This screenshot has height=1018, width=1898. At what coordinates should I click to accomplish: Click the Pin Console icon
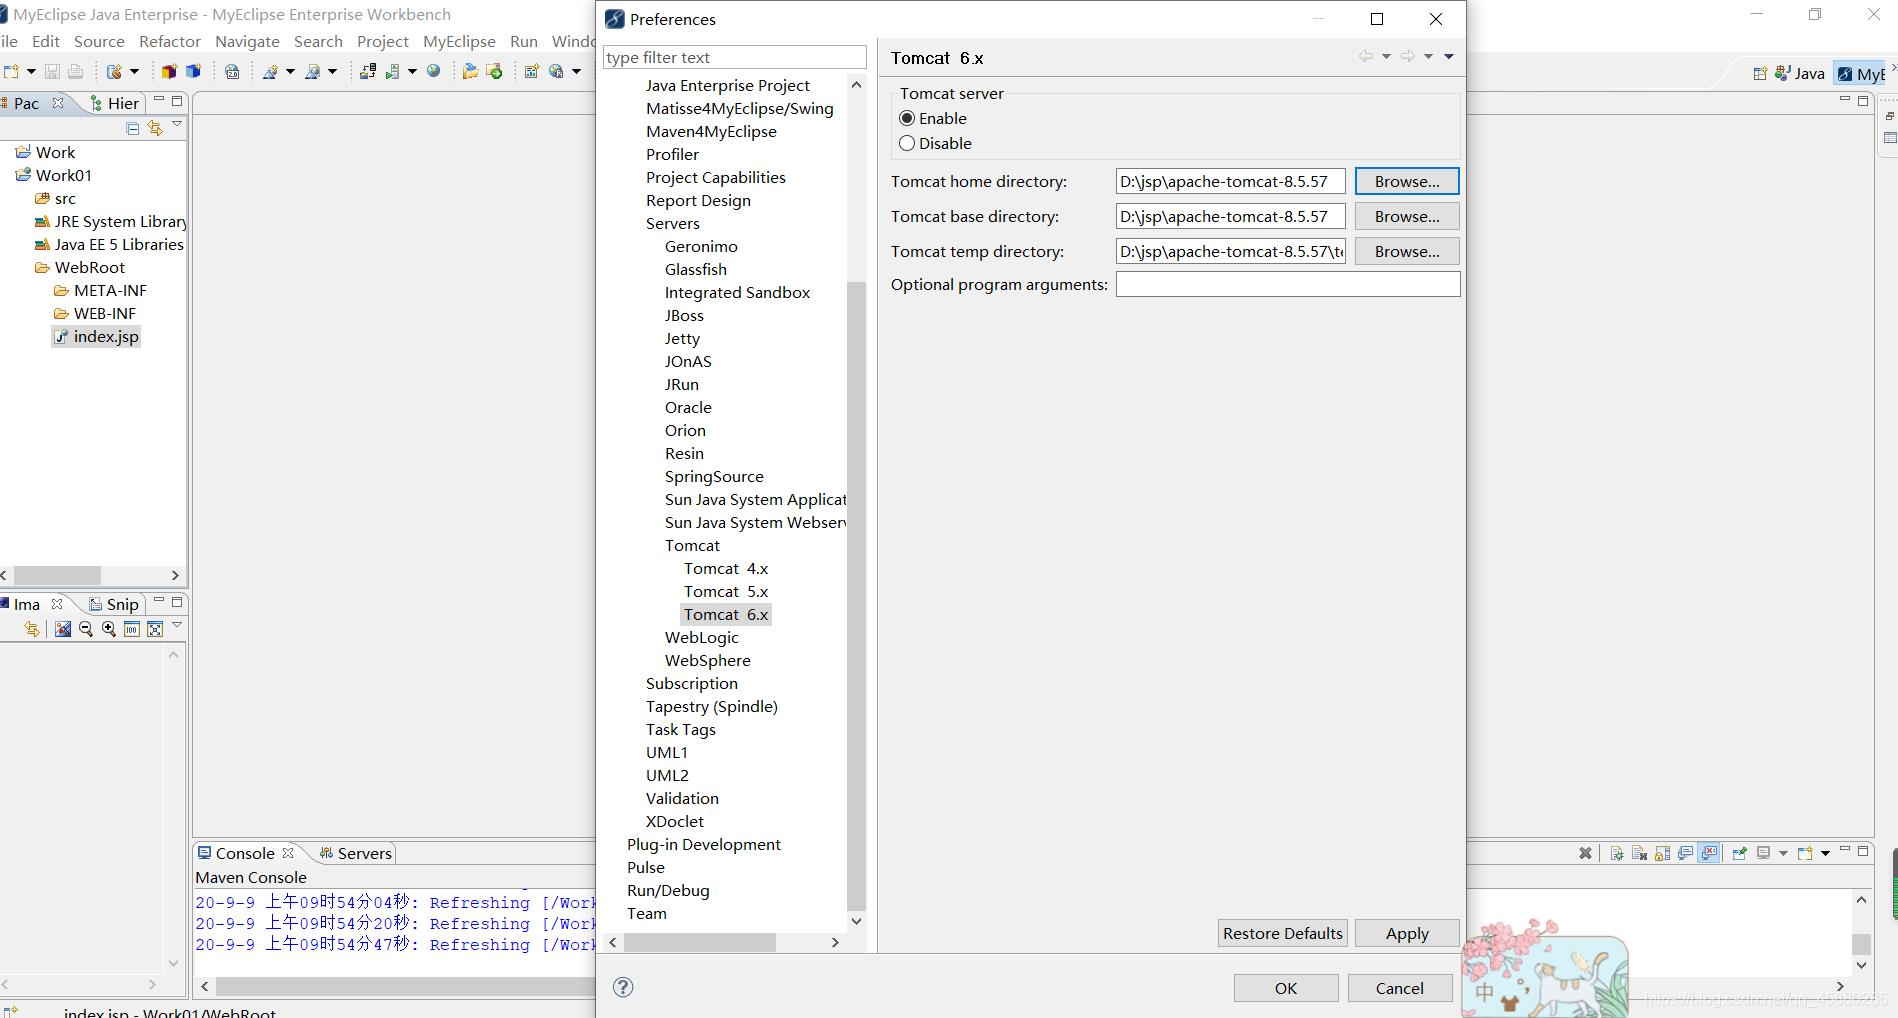[1739, 853]
